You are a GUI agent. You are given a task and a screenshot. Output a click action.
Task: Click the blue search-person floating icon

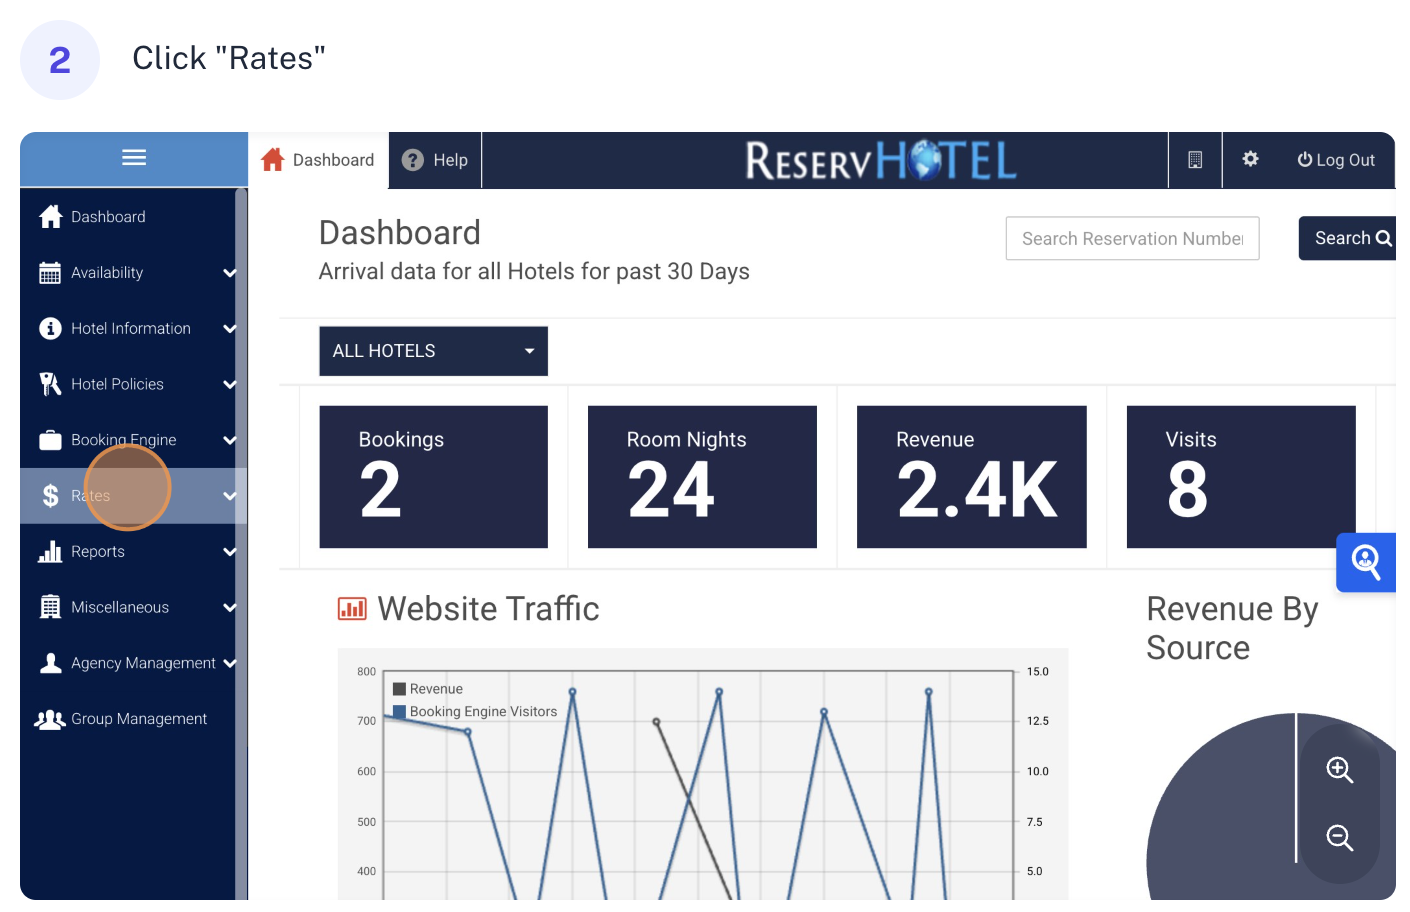pos(1366,562)
